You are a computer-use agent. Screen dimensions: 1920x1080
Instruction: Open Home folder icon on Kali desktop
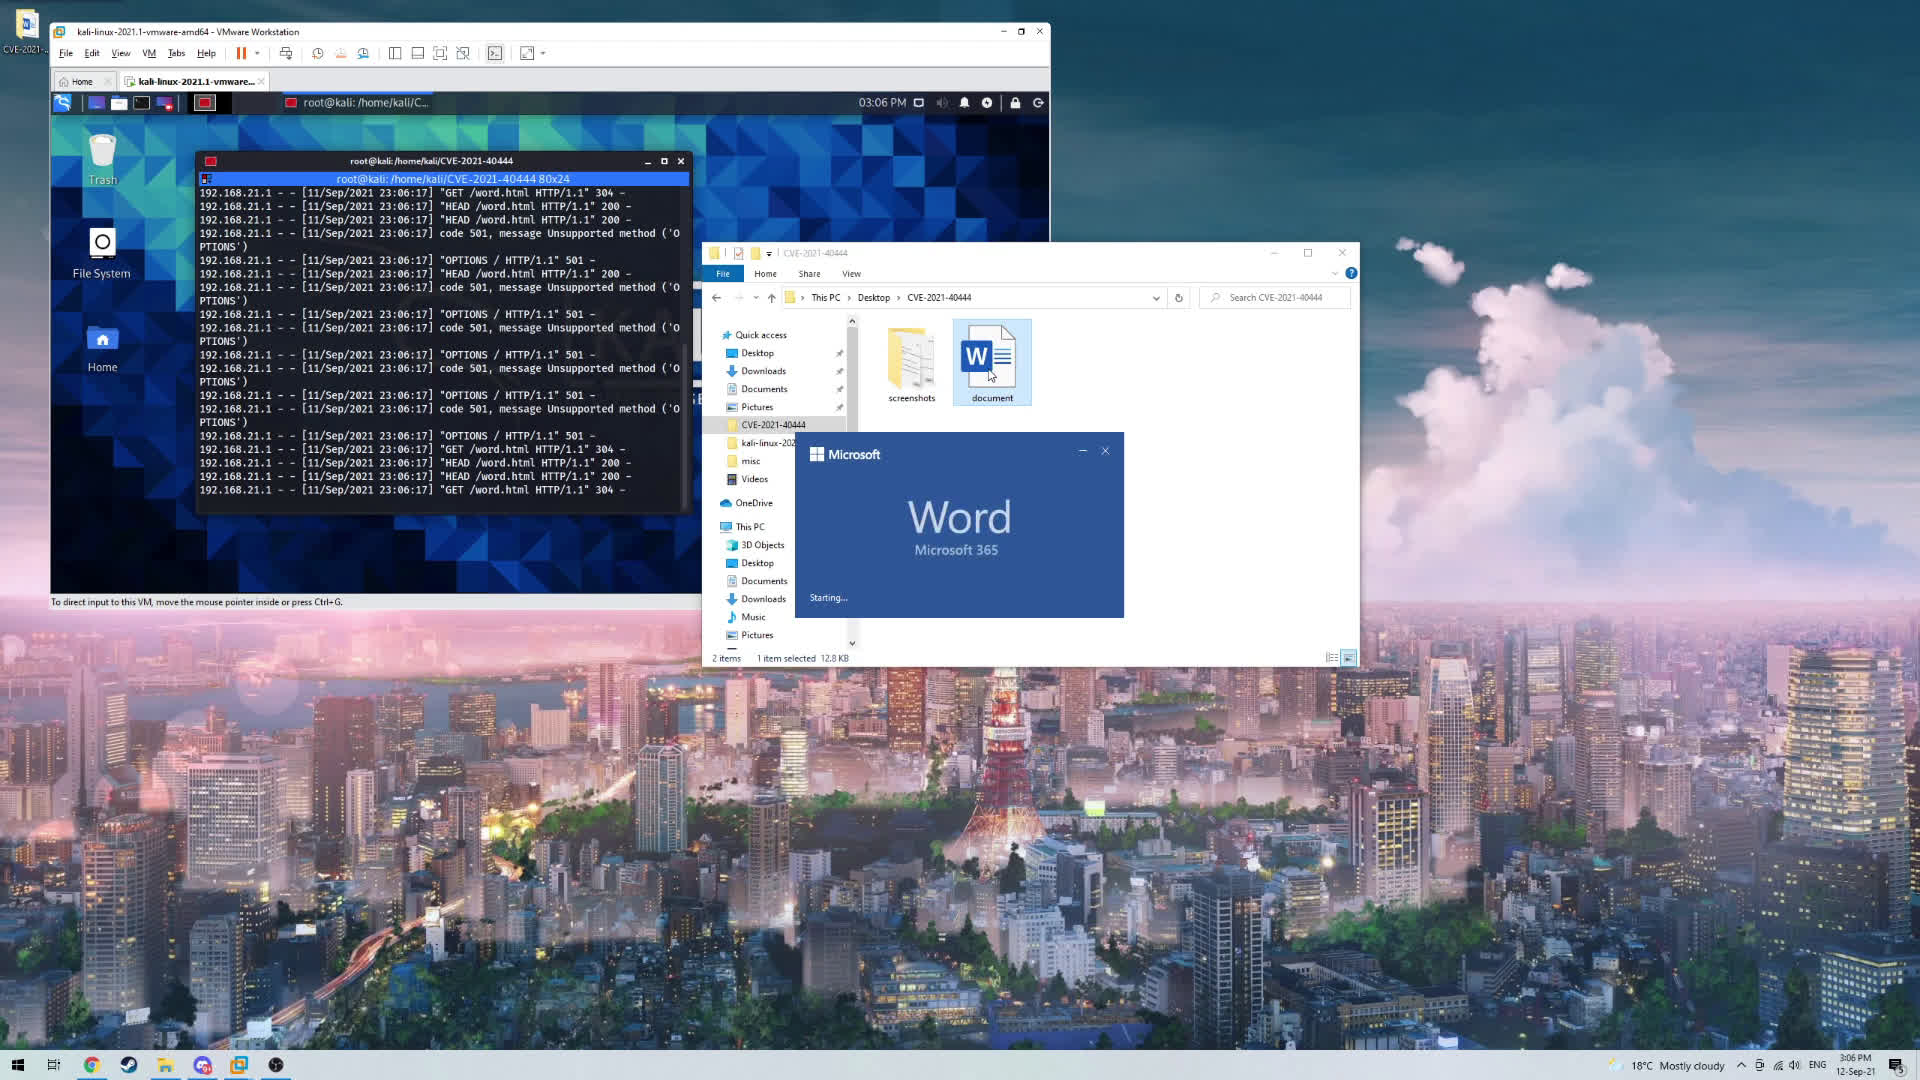pos(102,349)
